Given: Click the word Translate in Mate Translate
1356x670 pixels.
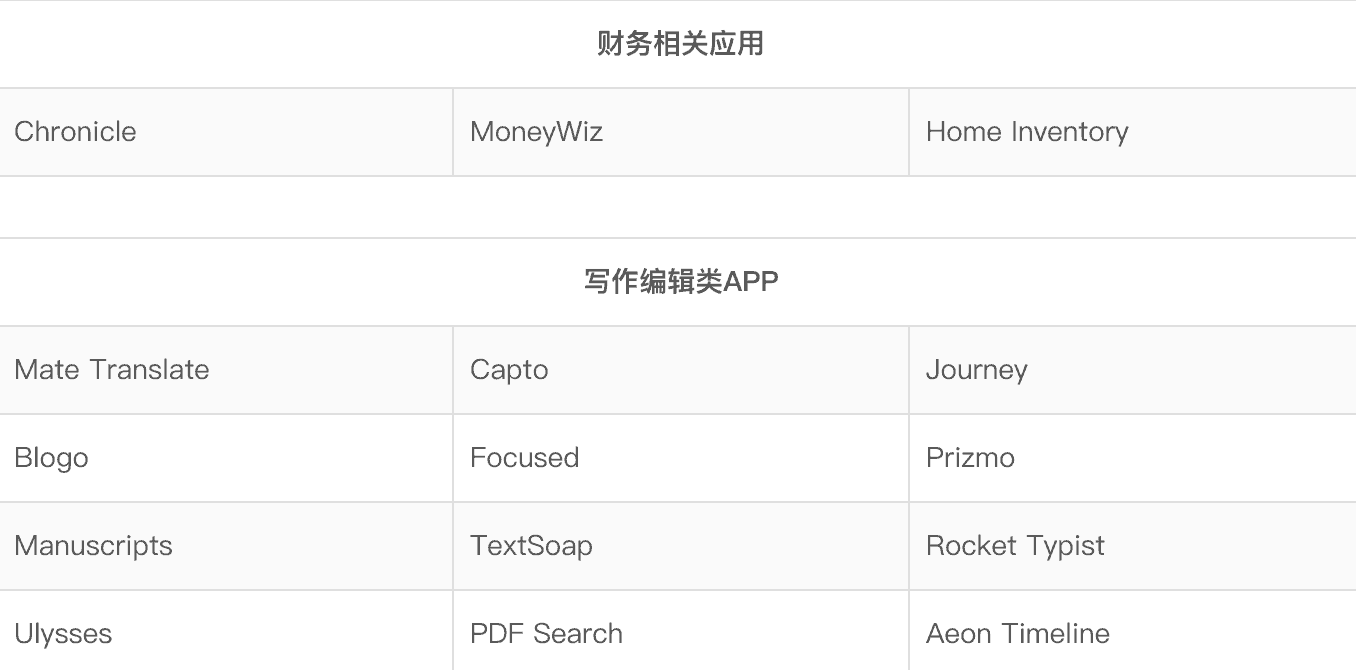Looking at the screenshot, I should tap(149, 370).
